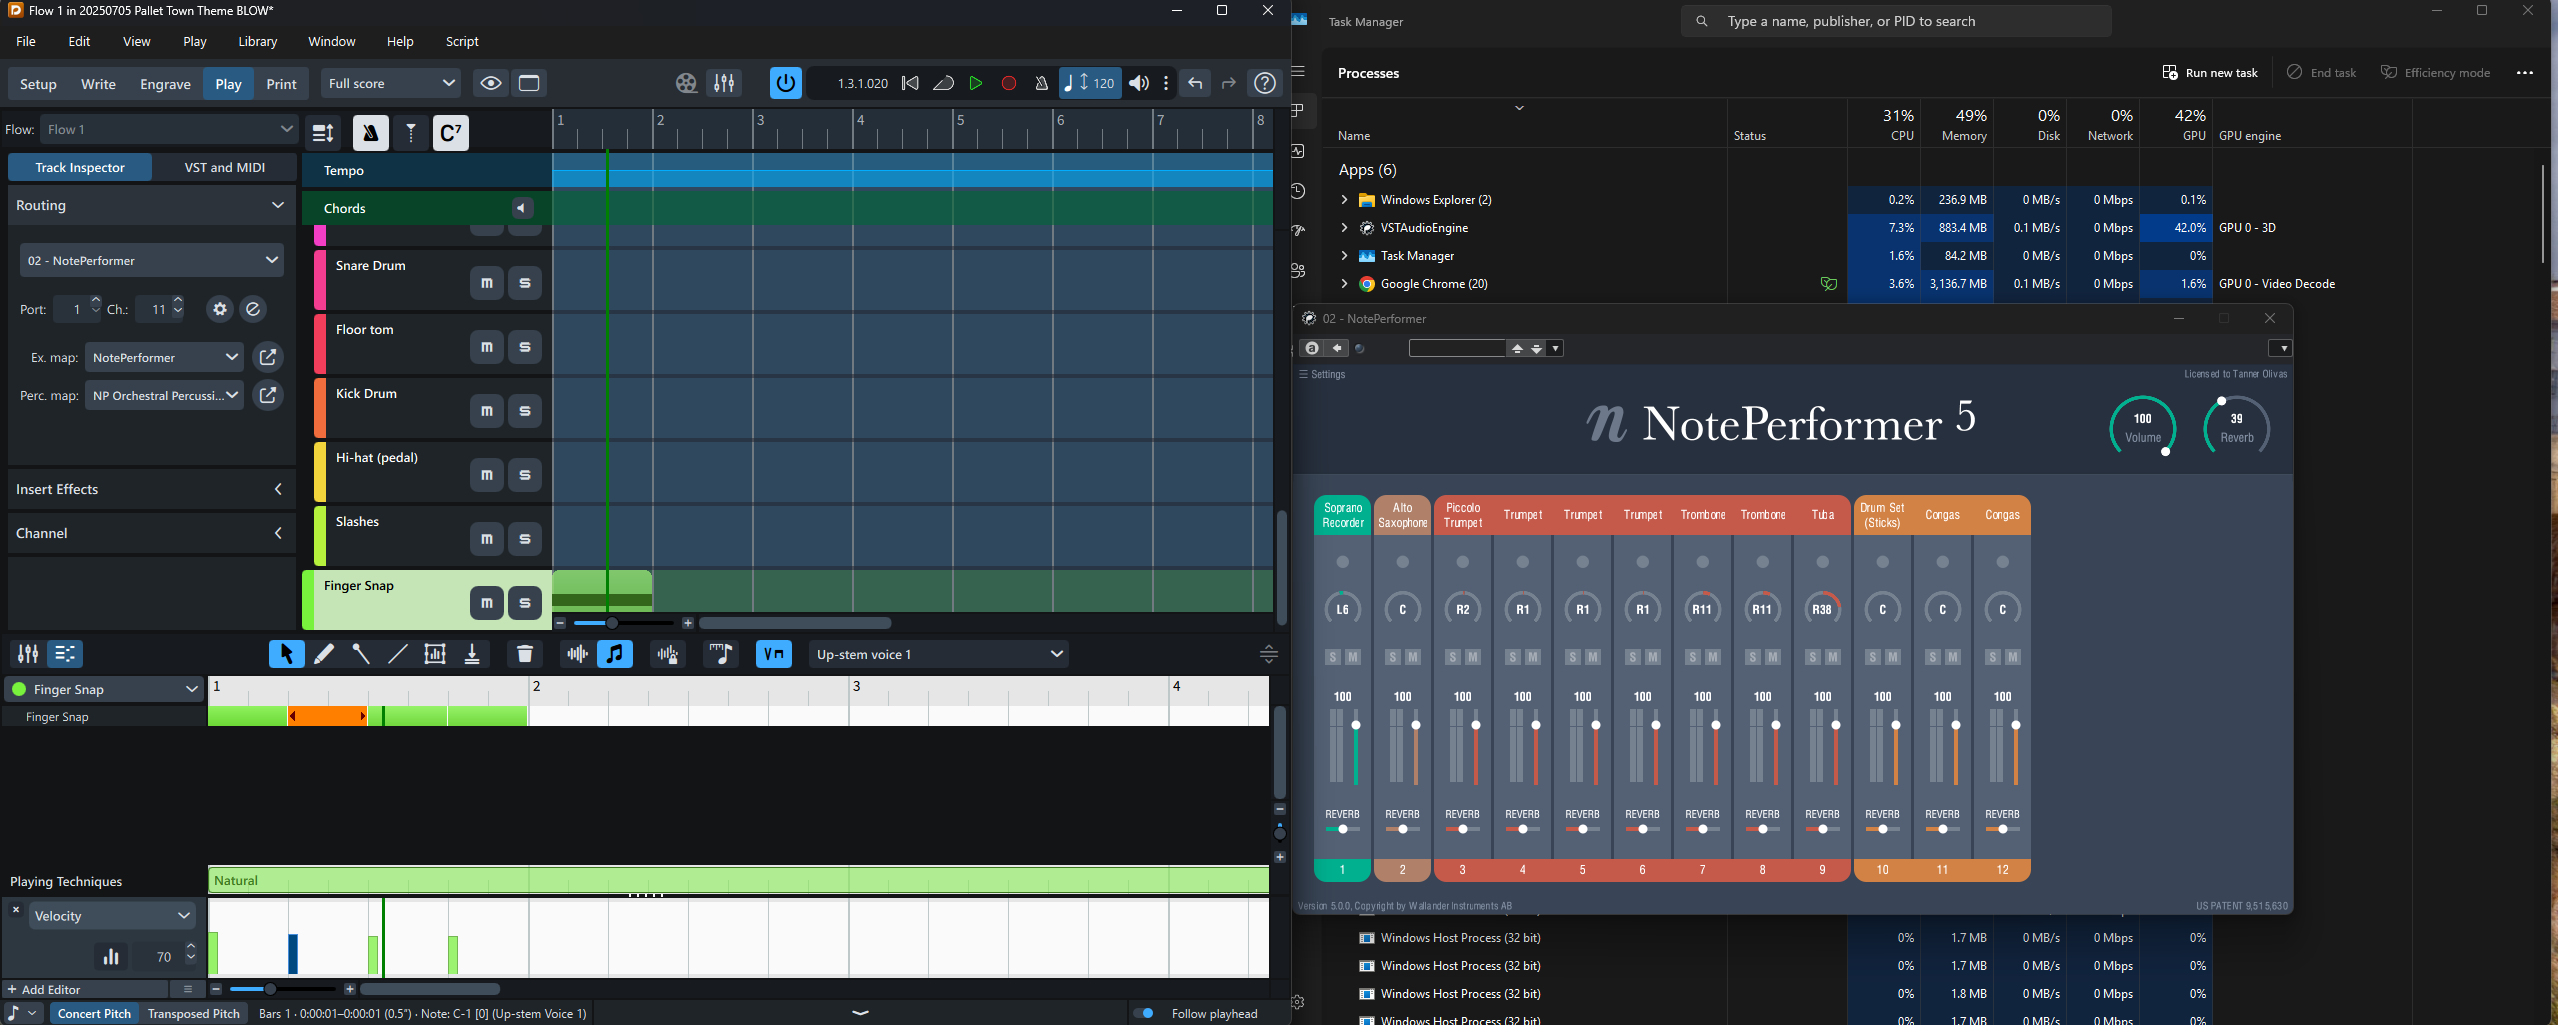
Task: Click the Markers track filter icon
Action: (411, 133)
